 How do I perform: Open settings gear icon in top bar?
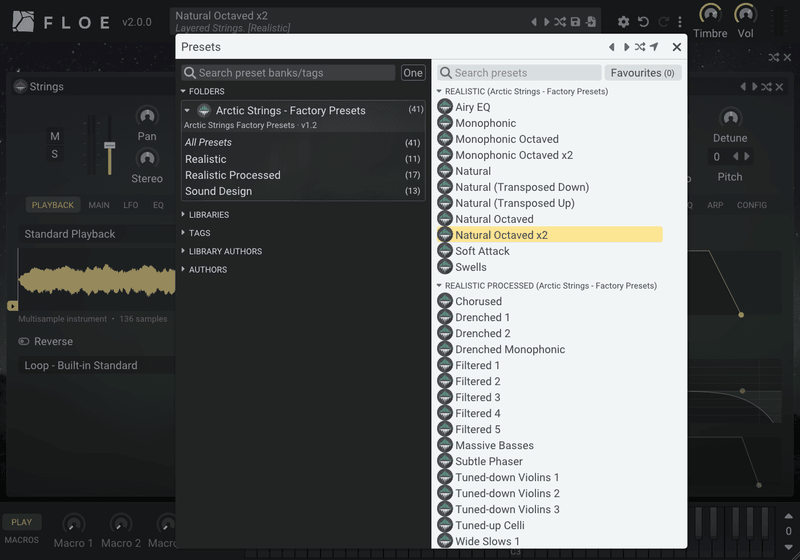click(623, 22)
